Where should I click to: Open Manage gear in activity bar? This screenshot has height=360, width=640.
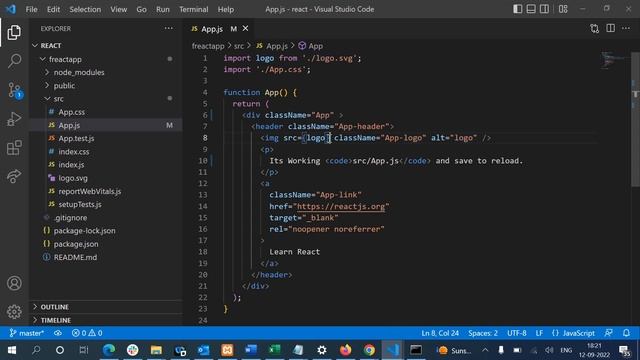[x=14, y=311]
